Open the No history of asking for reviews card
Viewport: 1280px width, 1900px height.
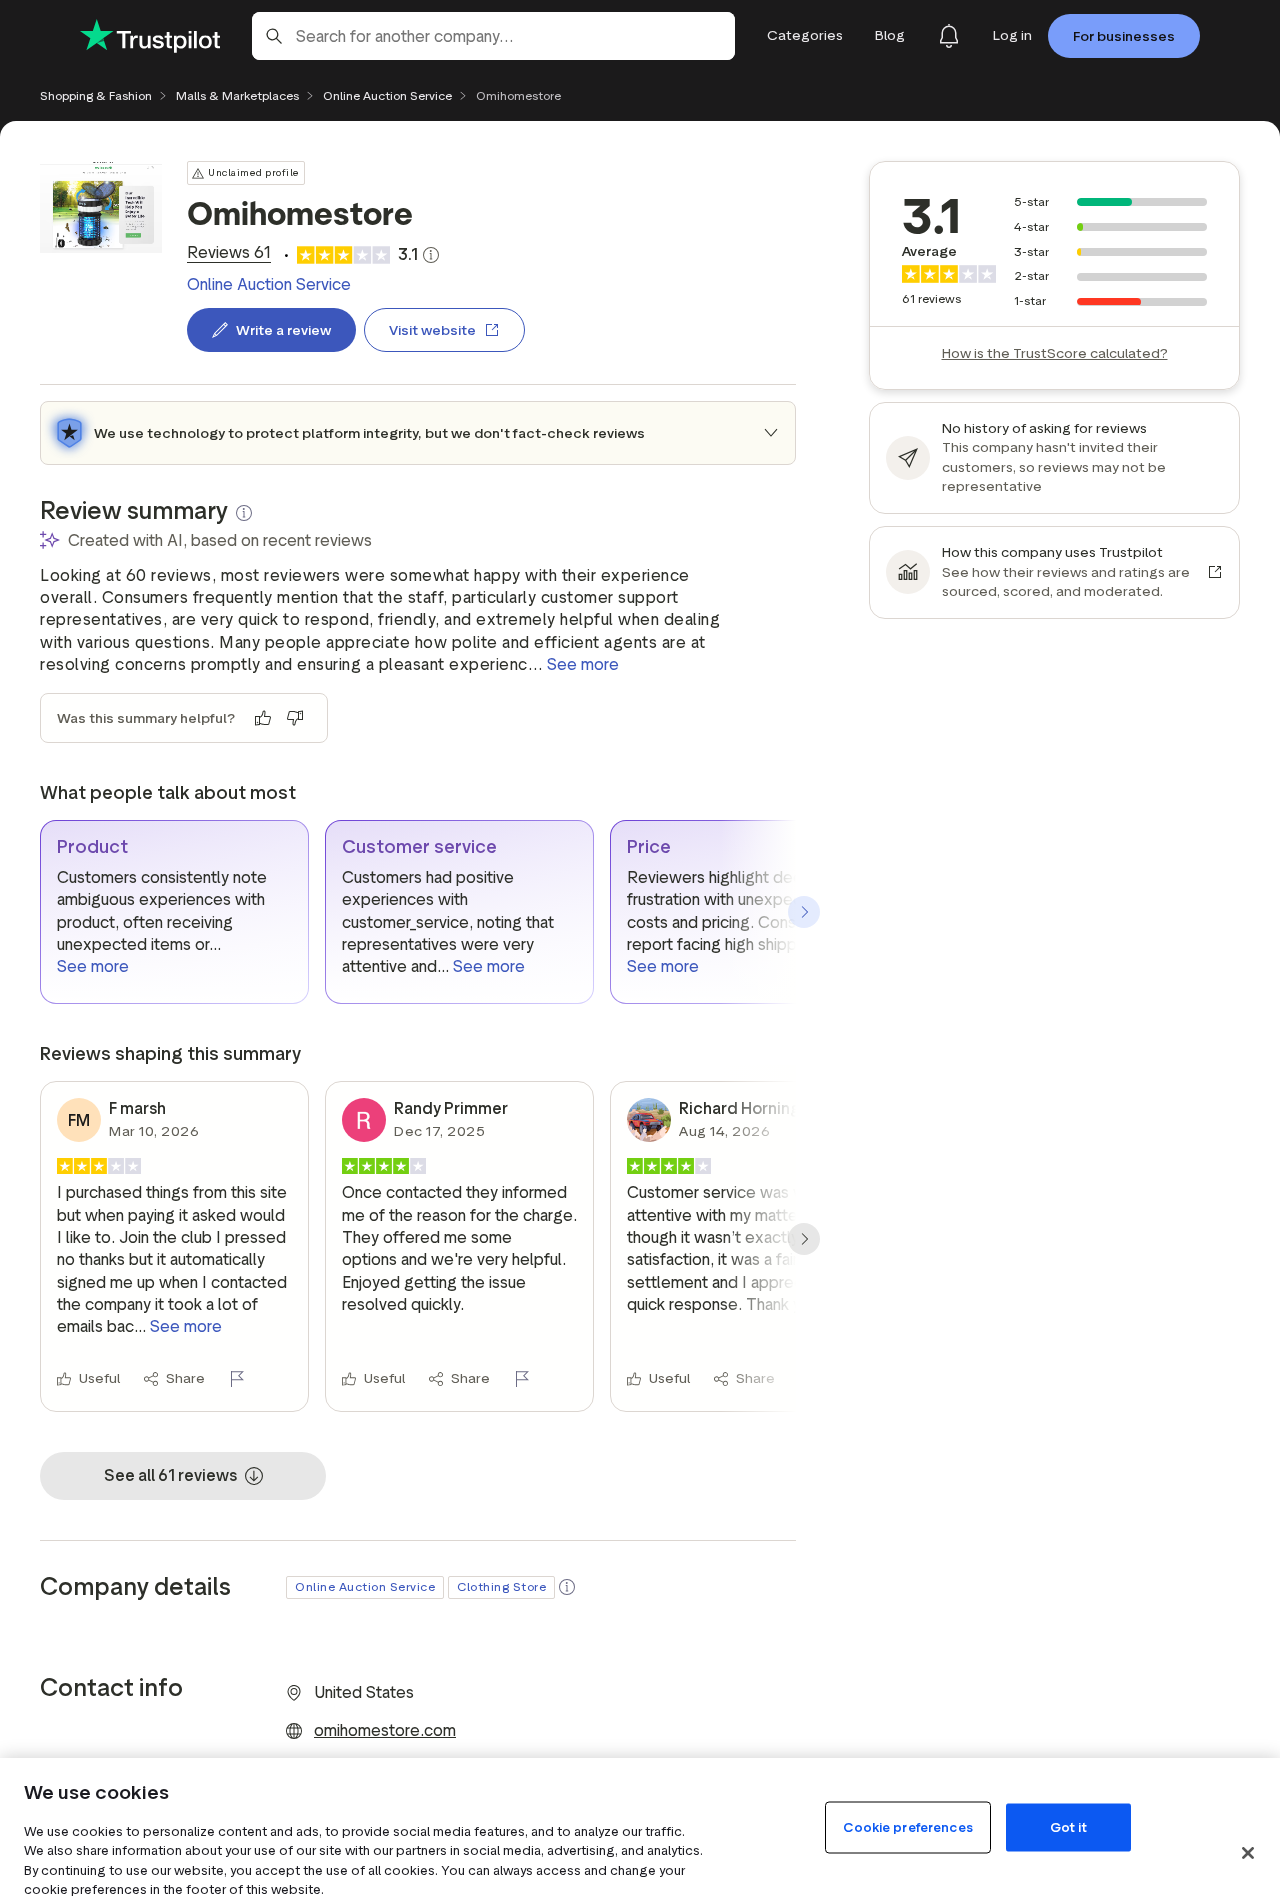point(1054,458)
